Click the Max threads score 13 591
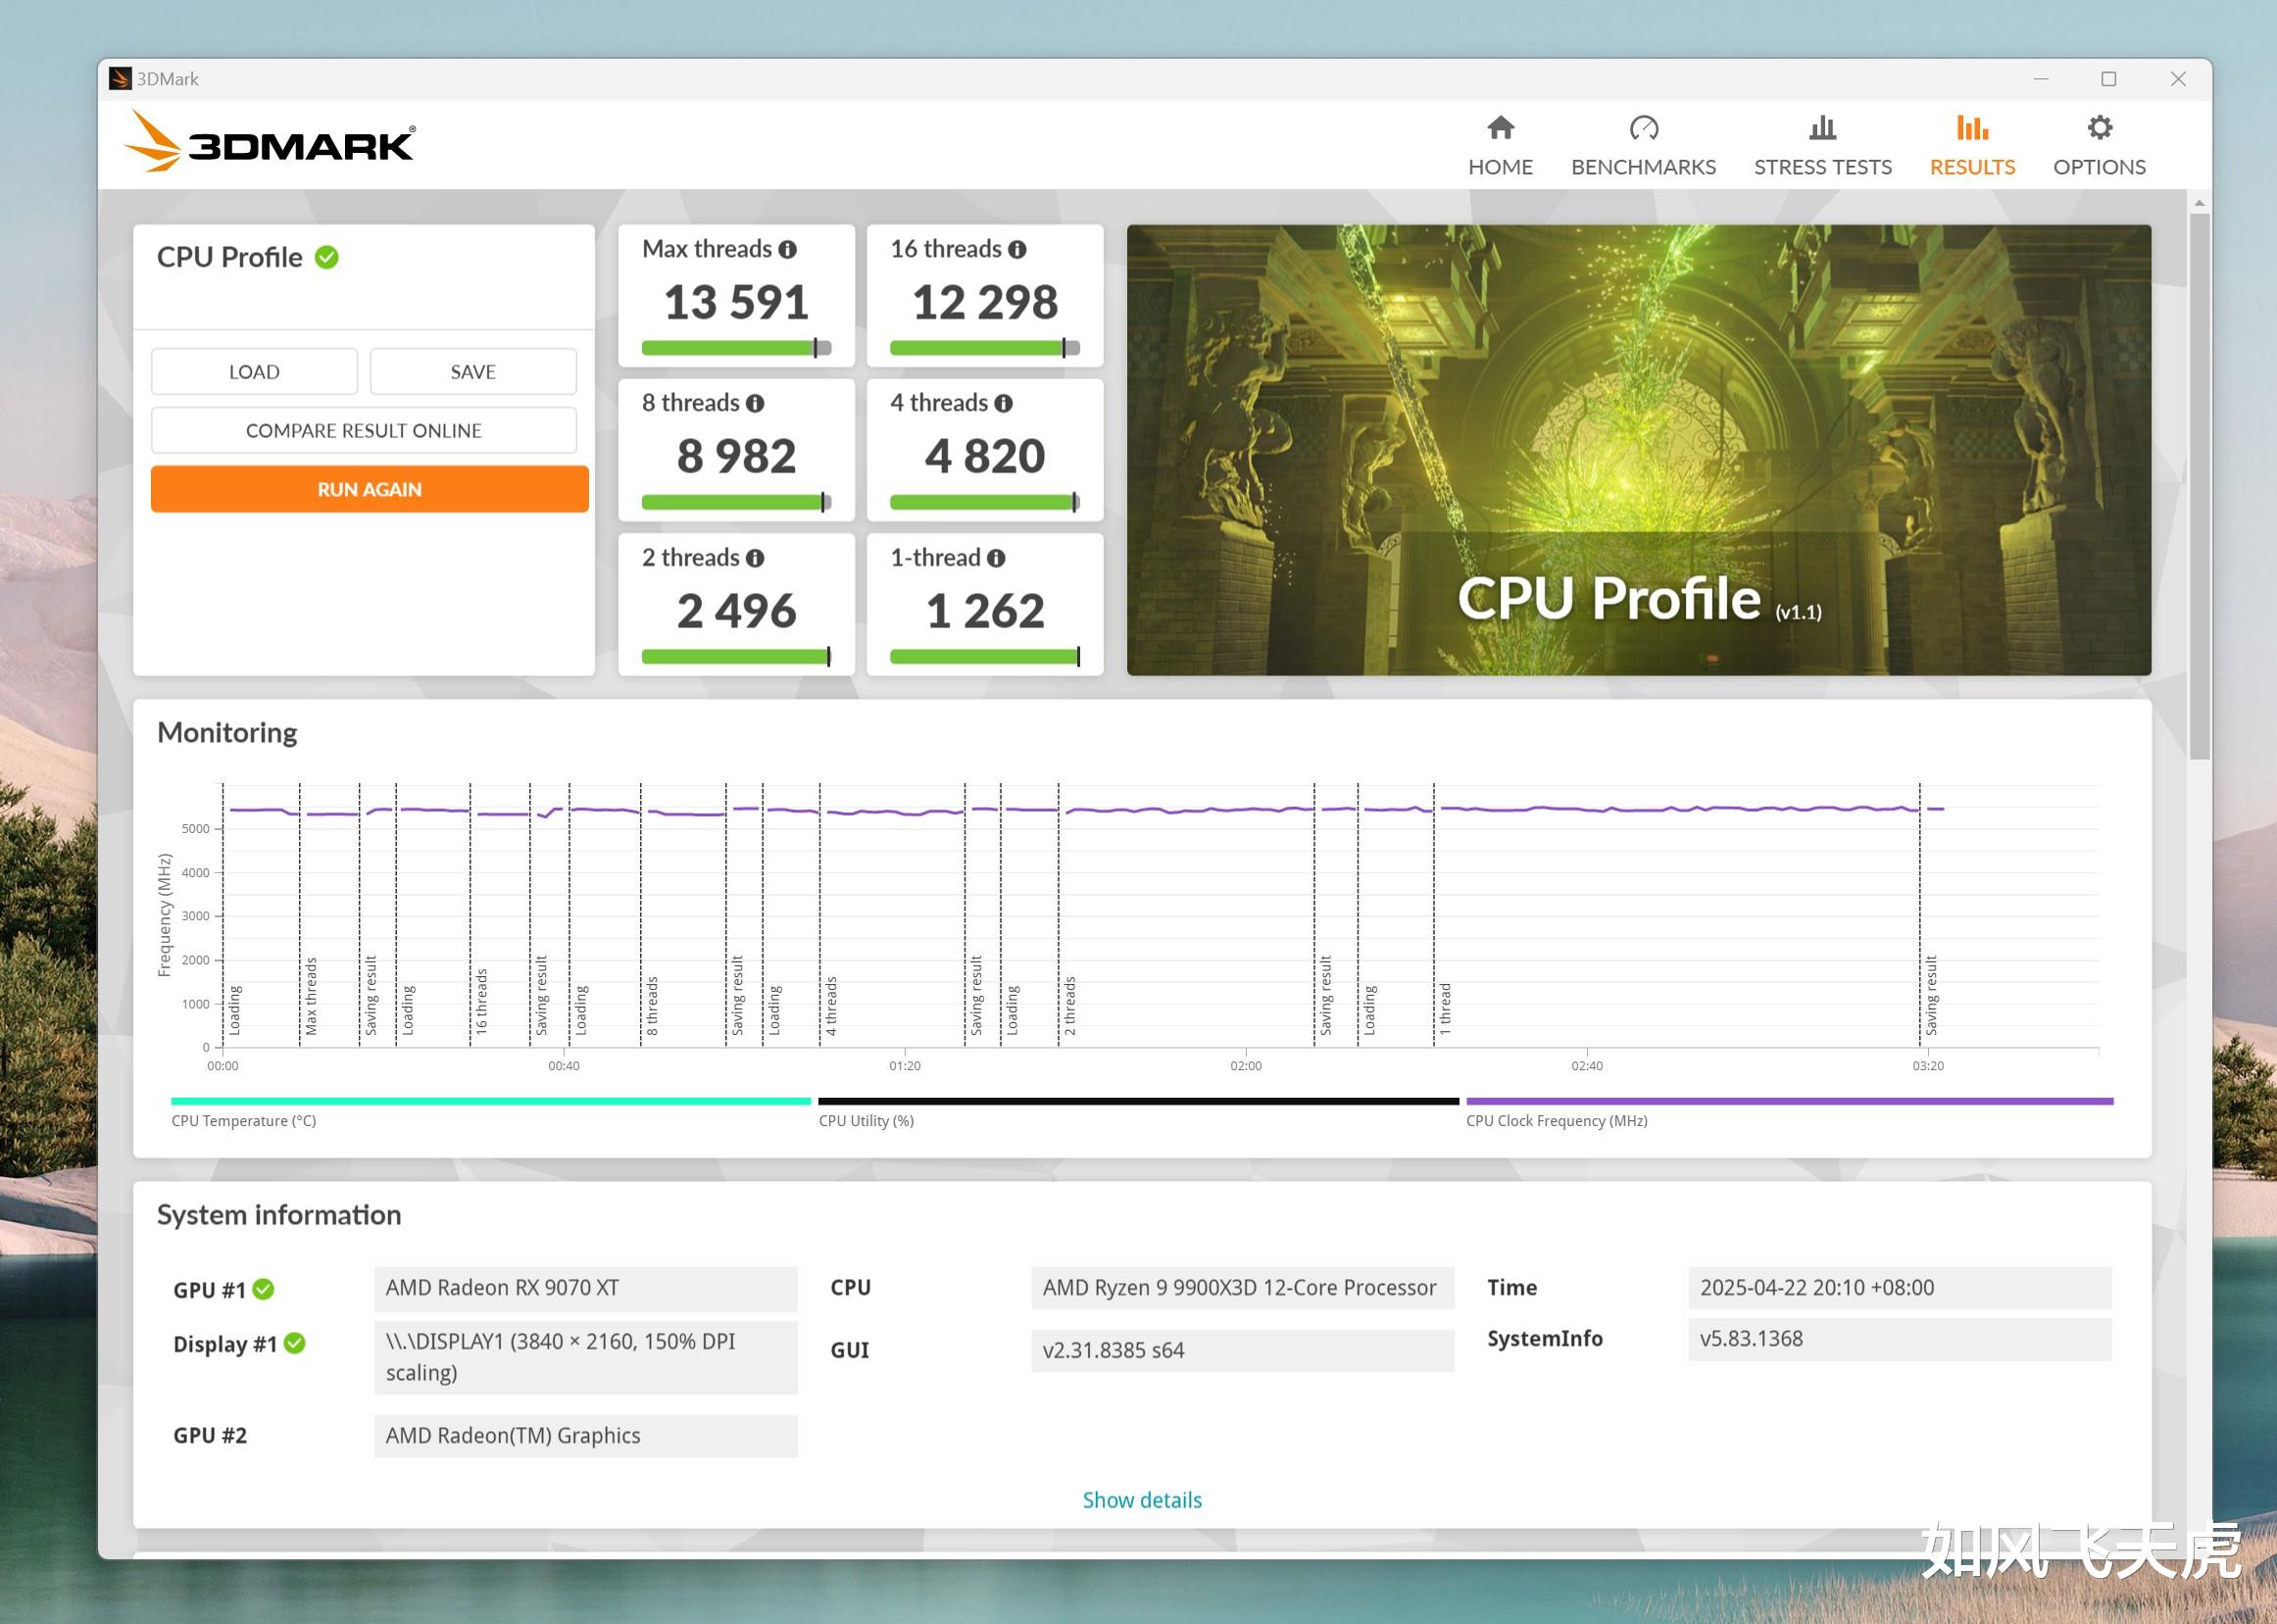 point(736,302)
